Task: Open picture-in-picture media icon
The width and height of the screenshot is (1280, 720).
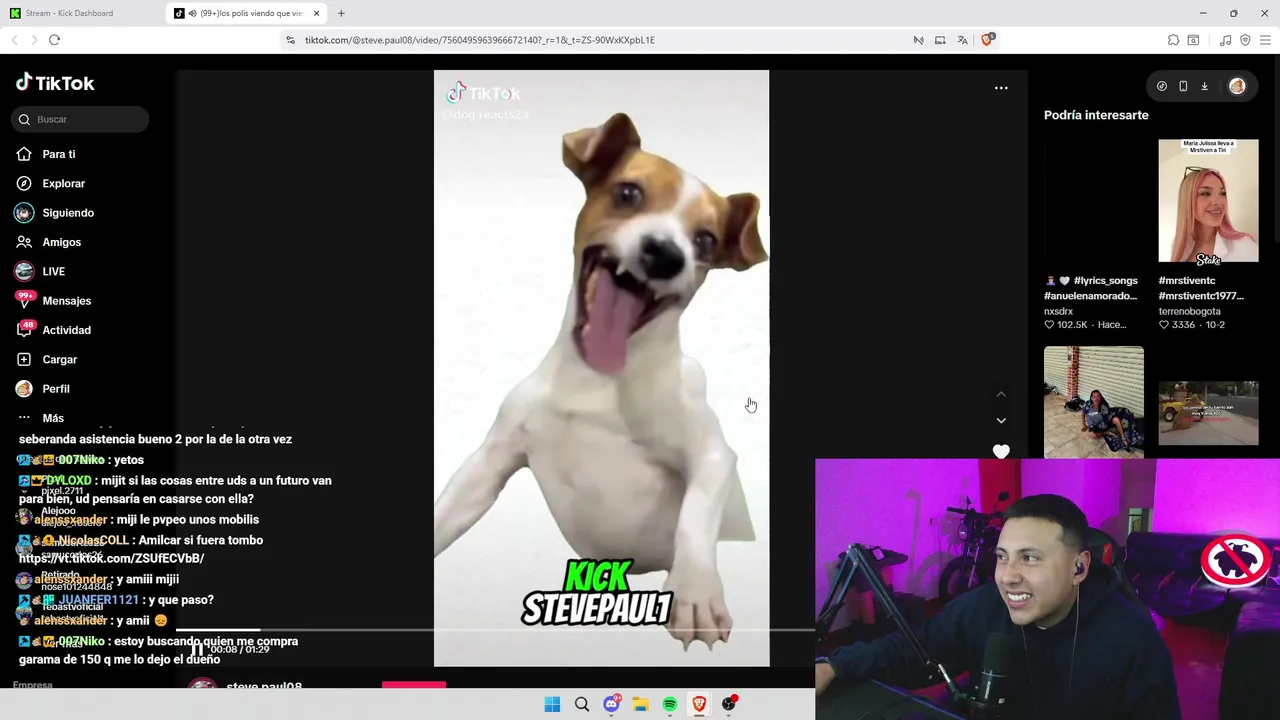Action: pyautogui.click(x=940, y=40)
